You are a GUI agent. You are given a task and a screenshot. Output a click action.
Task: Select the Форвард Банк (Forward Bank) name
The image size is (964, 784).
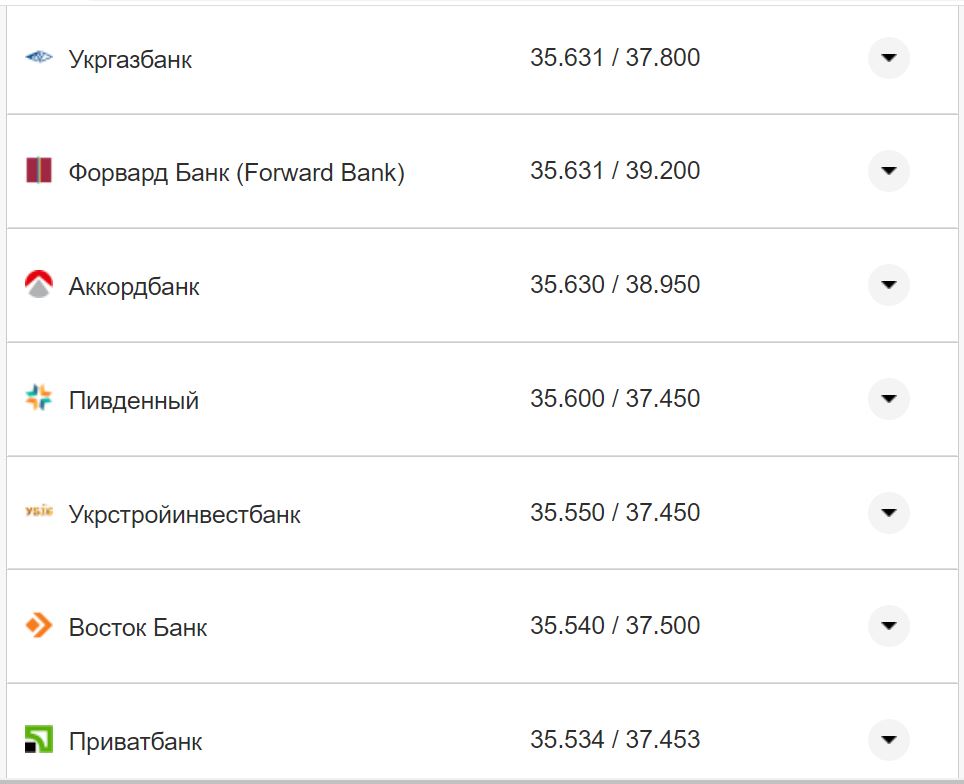[236, 173]
